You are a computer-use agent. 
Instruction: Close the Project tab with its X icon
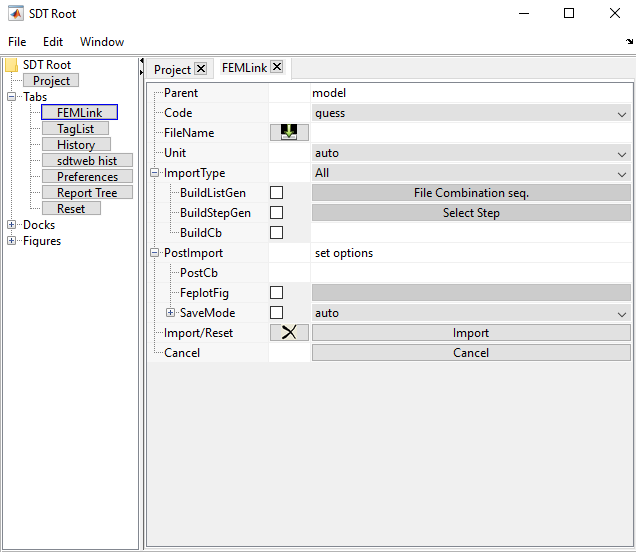[200, 69]
